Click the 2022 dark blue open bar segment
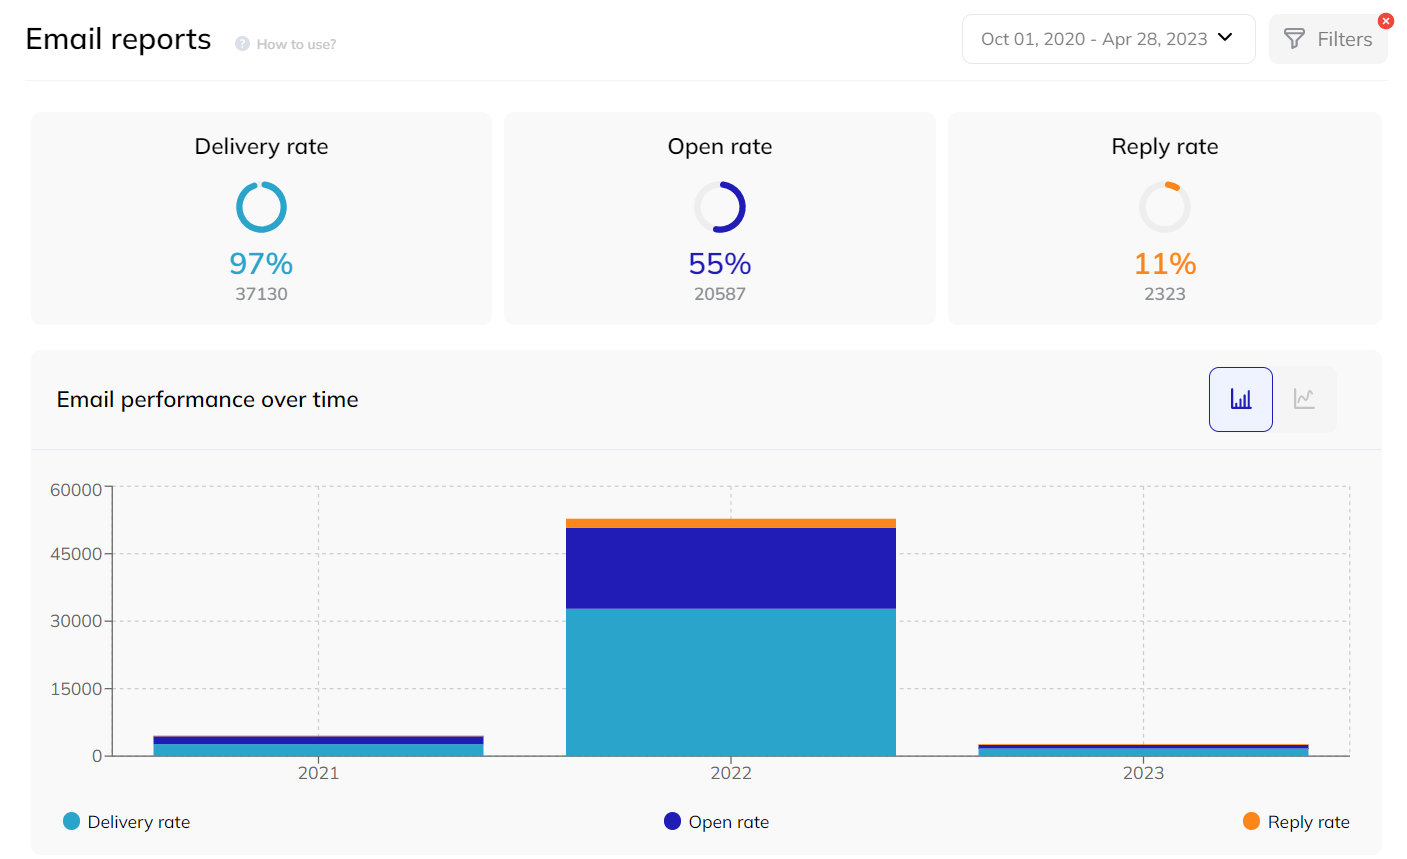 [731, 568]
